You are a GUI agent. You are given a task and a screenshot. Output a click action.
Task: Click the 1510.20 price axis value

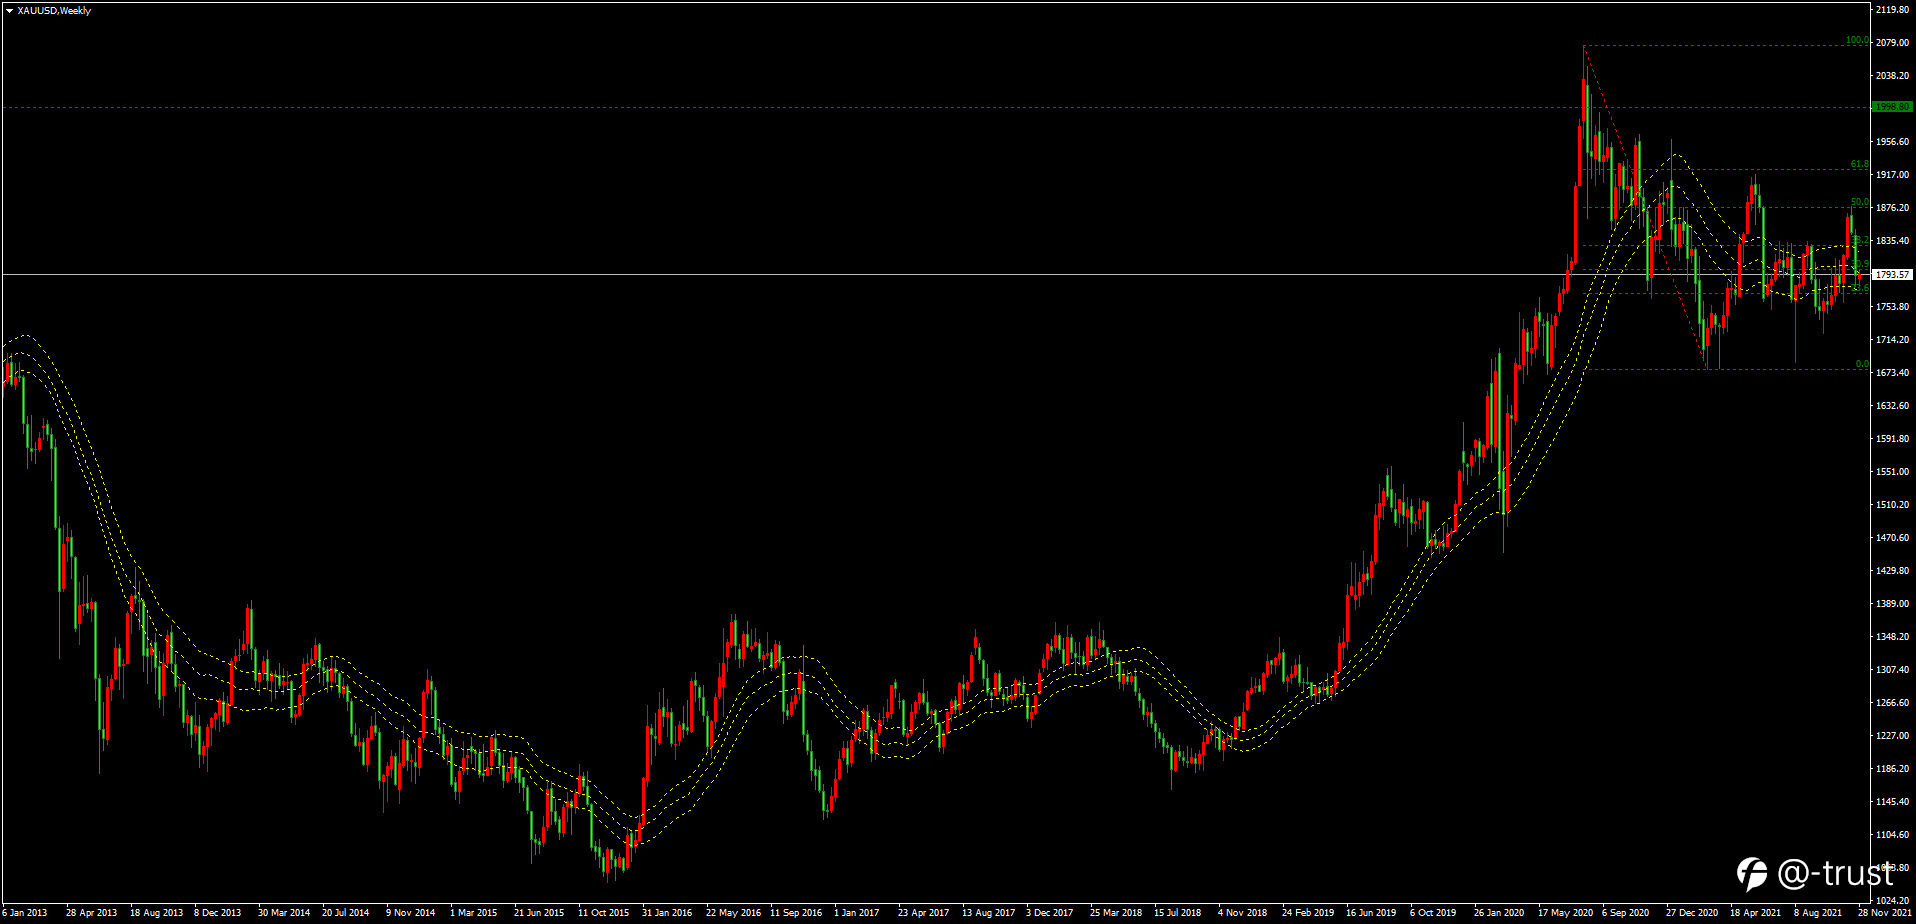(x=1894, y=505)
